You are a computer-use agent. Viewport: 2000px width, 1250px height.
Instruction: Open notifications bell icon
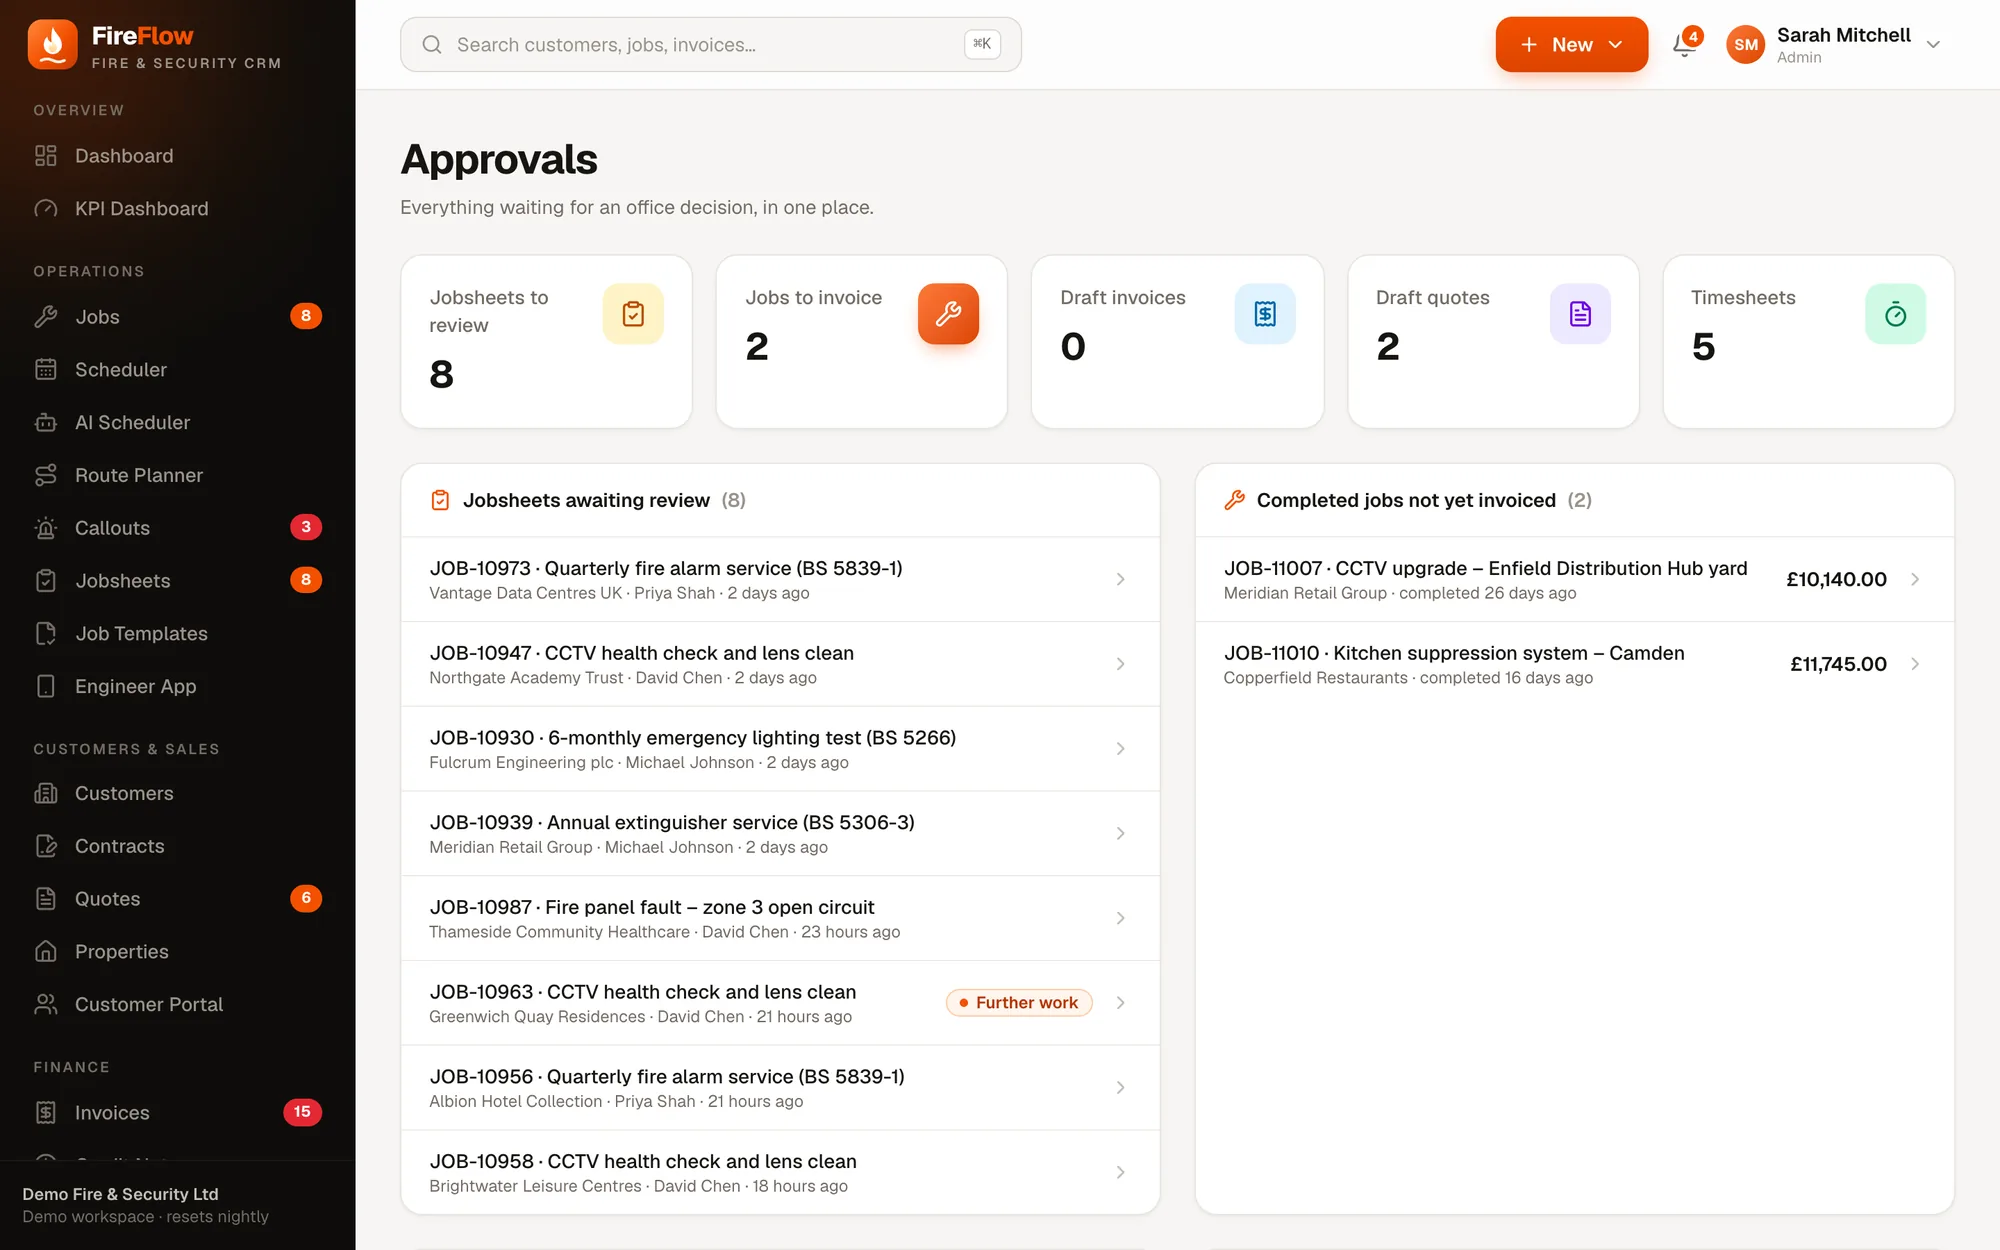pos(1685,44)
